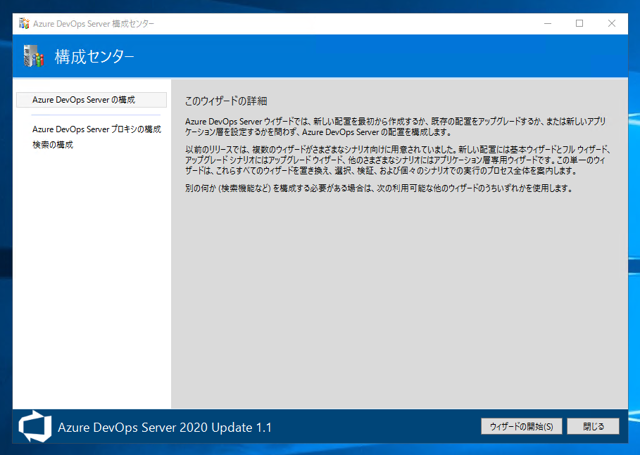Close window with title bar X
The height and width of the screenshot is (455, 640).
611,24
